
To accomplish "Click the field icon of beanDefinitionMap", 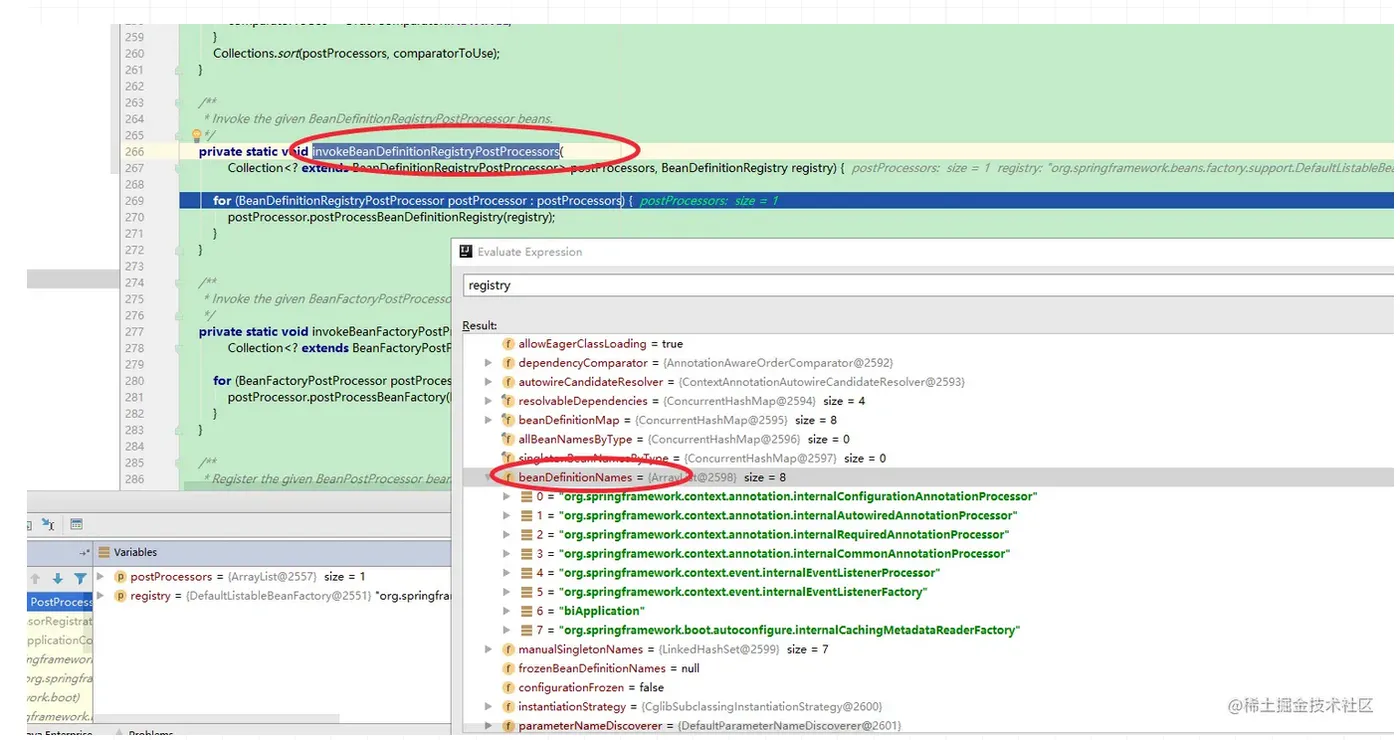I will (508, 420).
